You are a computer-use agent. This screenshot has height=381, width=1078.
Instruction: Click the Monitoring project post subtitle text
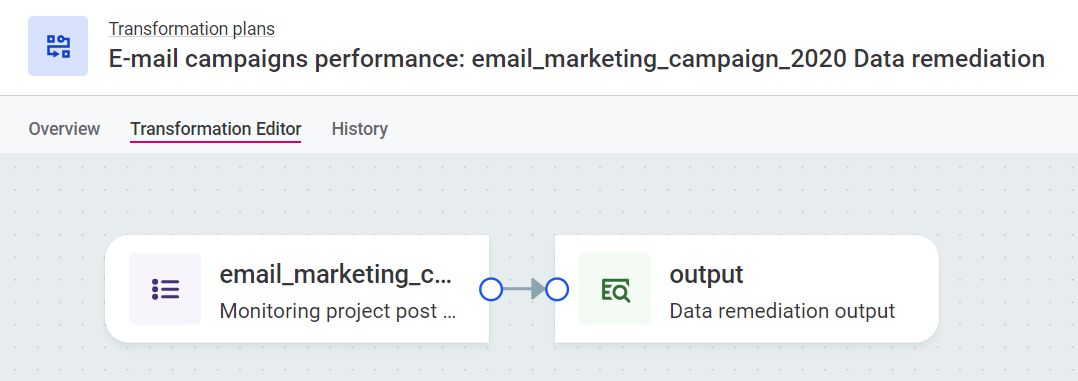point(338,311)
